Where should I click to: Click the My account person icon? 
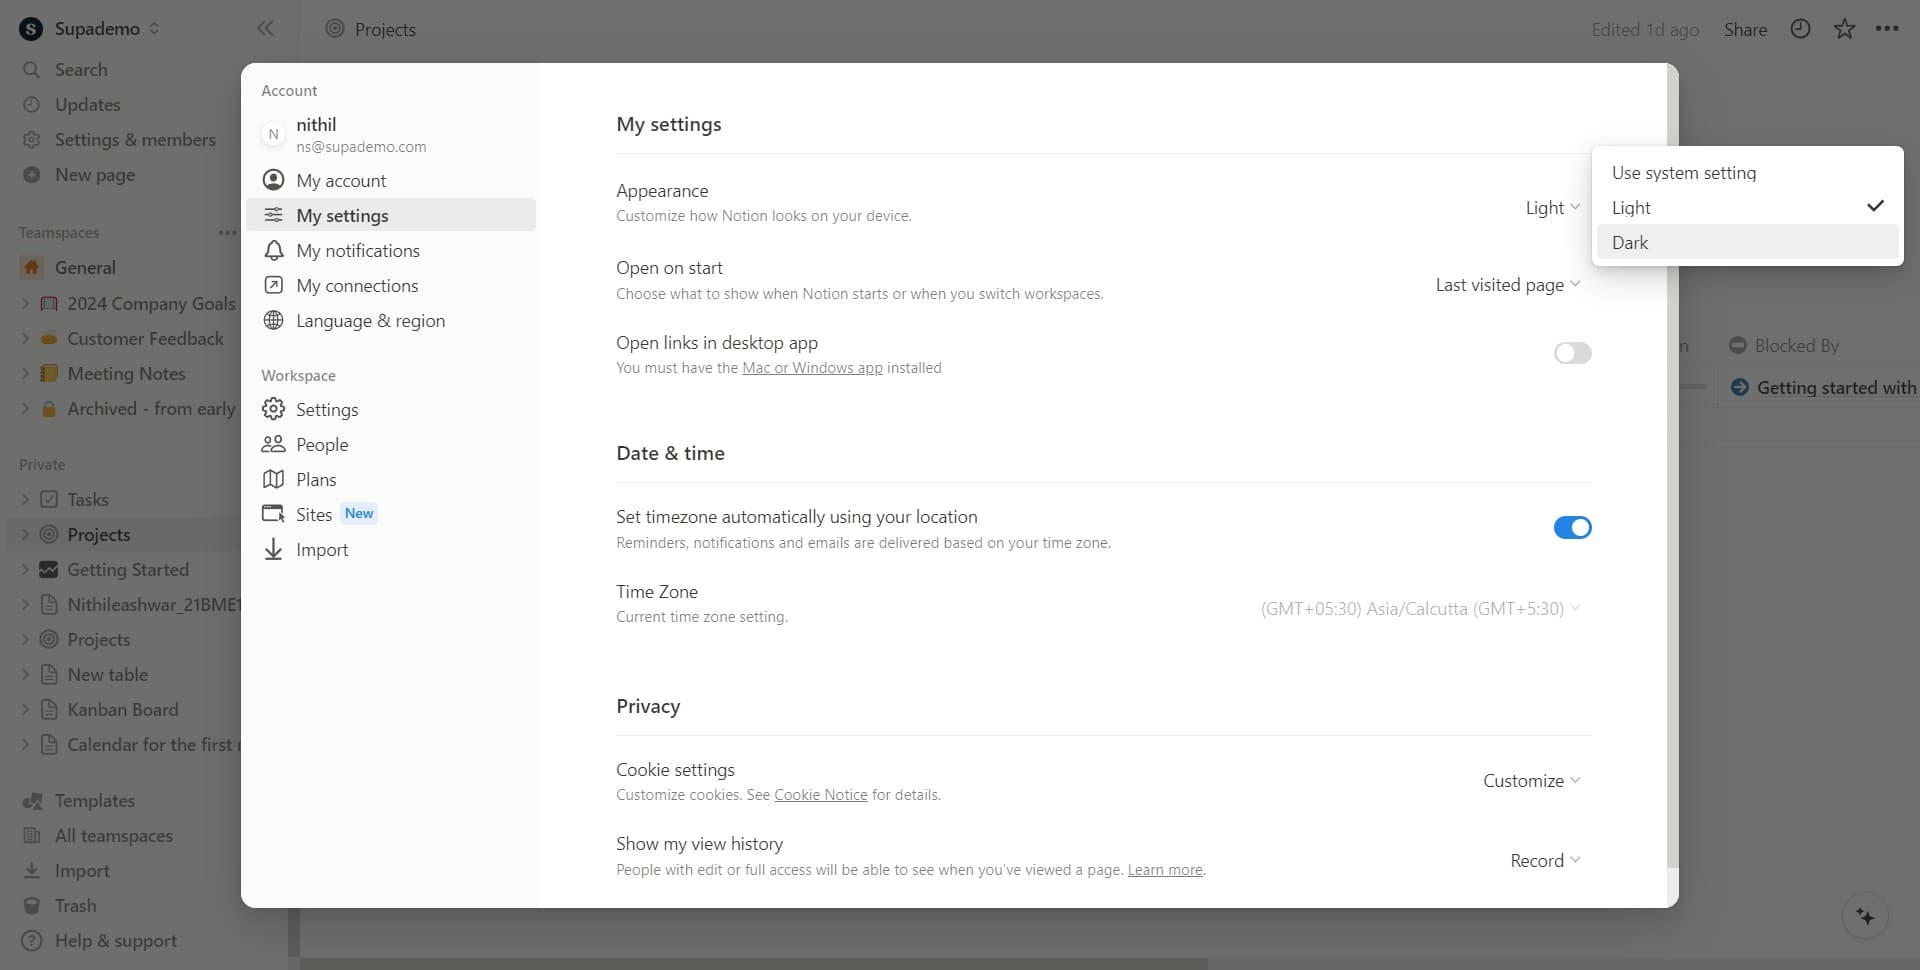273,180
